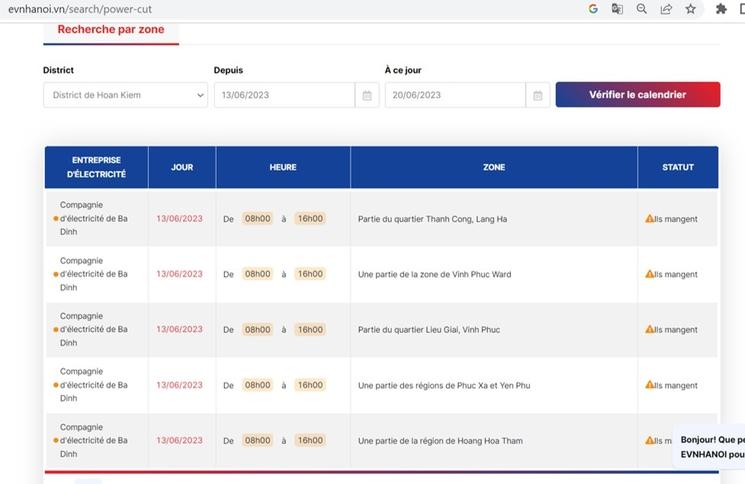This screenshot has height=484, width=745.
Task: Click the JOUR column header
Action: coord(182,167)
